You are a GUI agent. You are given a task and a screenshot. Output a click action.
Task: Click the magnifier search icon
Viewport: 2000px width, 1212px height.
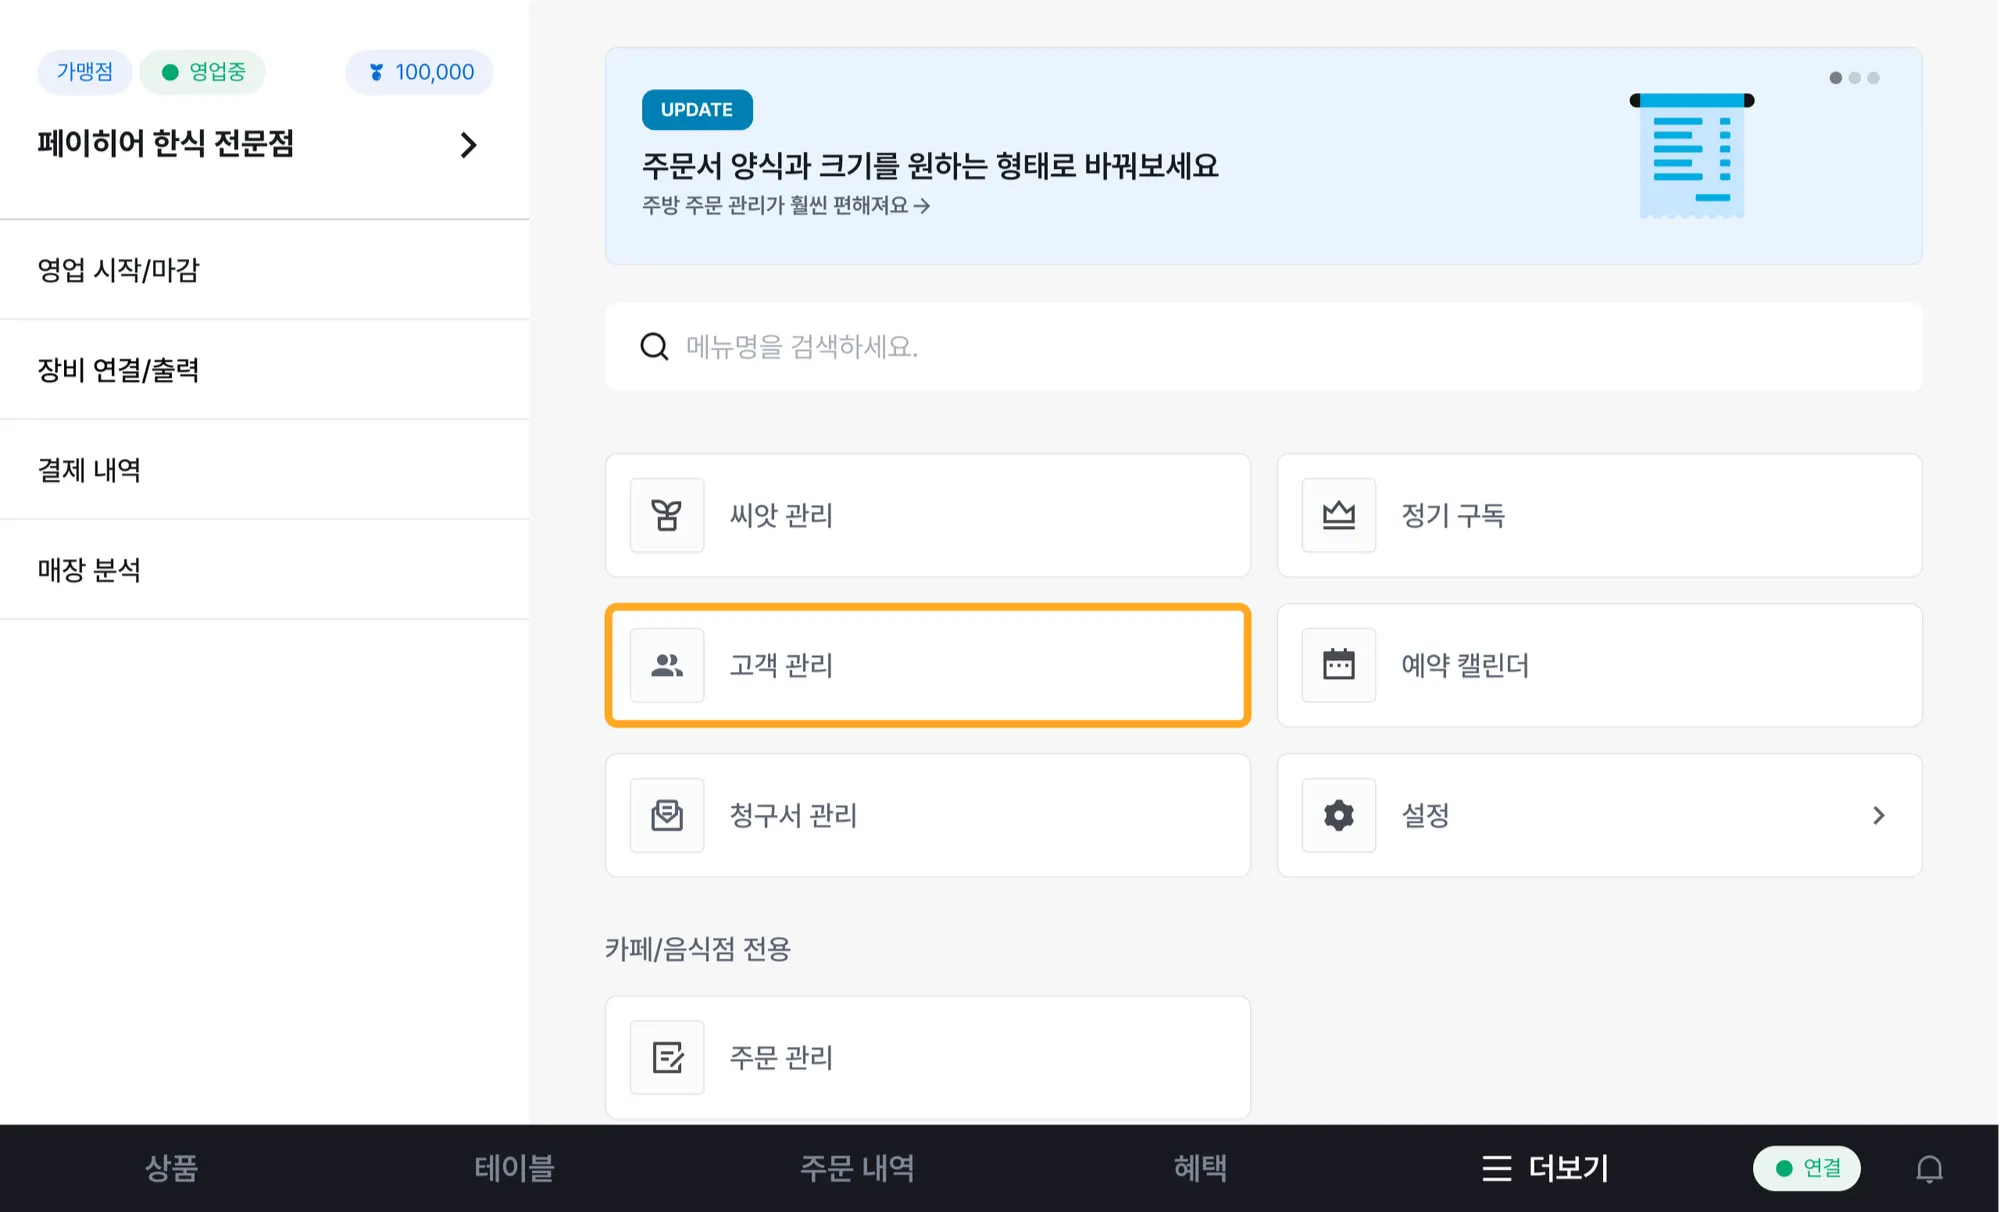point(654,346)
